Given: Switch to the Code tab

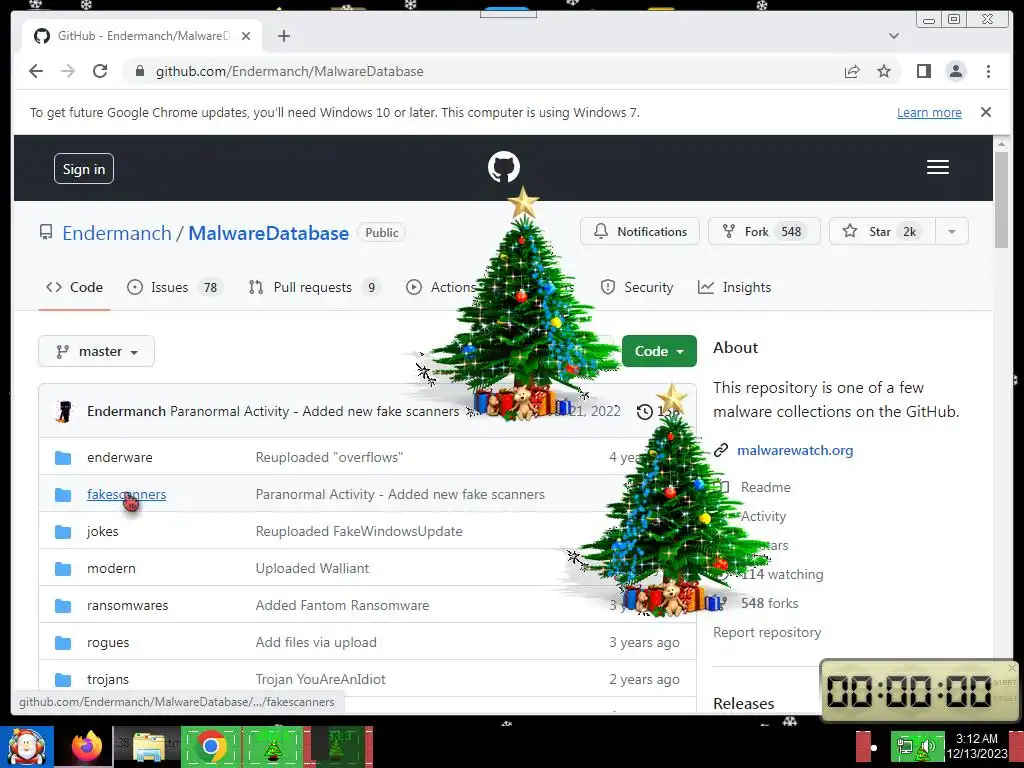Looking at the screenshot, I should point(74,287).
